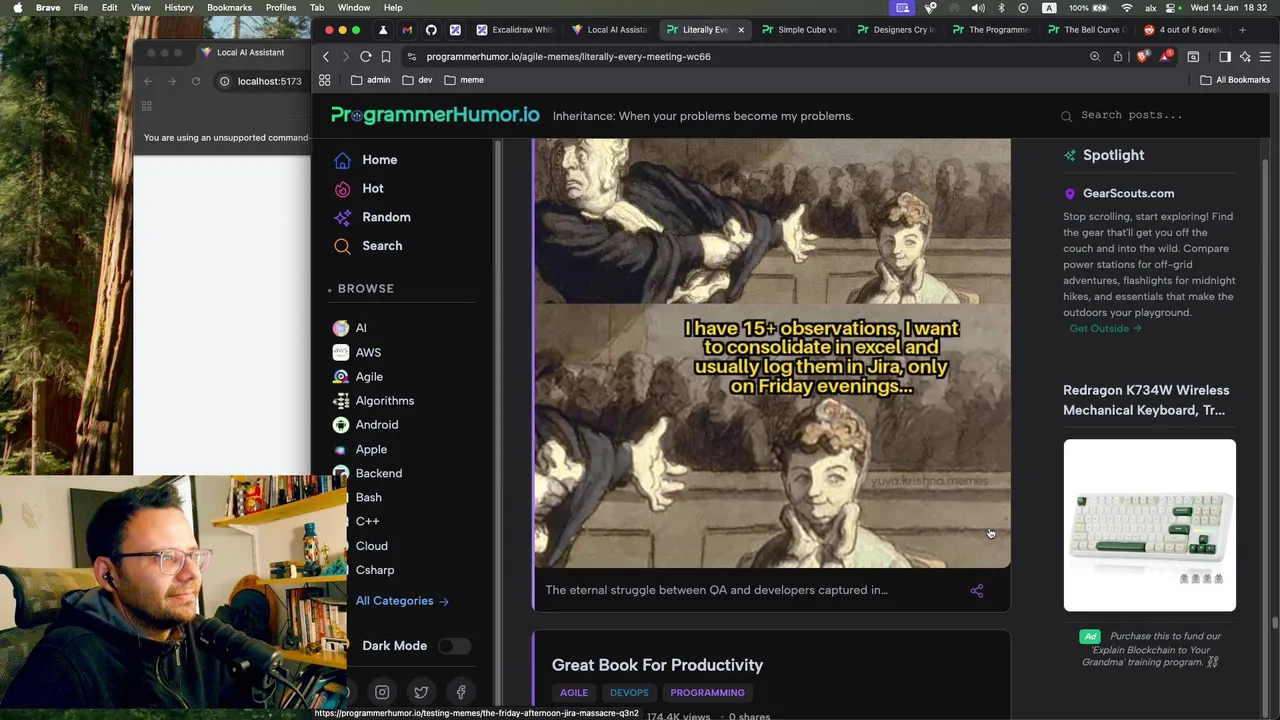This screenshot has height=720, width=1280.
Task: Close the Literally Every Meeting tab
Action: (741, 30)
